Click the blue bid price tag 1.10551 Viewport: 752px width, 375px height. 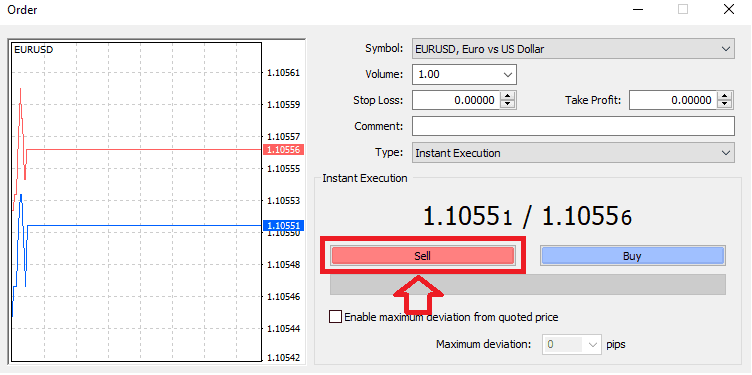[283, 225]
